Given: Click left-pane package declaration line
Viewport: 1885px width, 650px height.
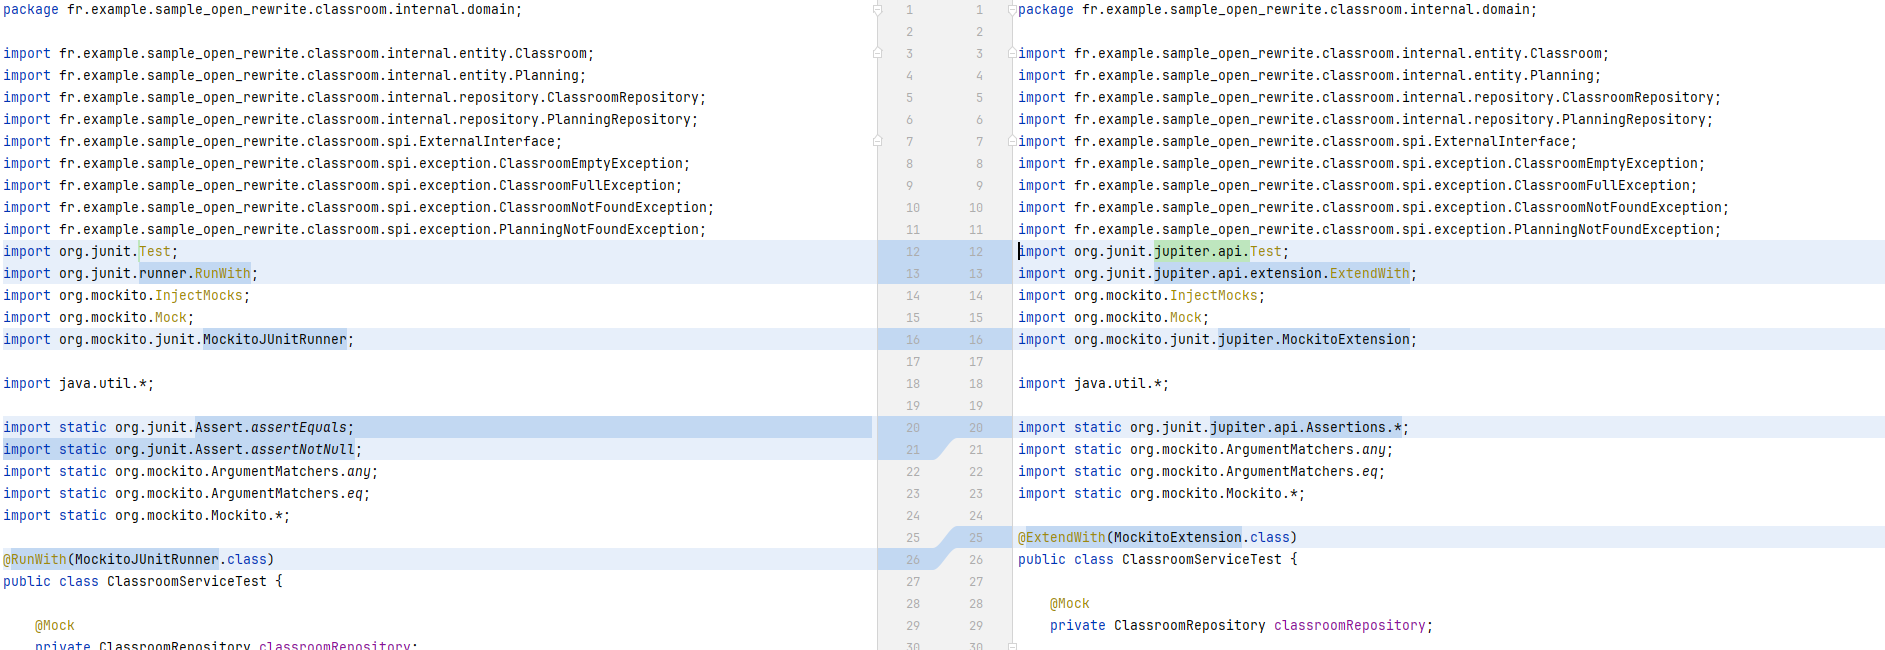Looking at the screenshot, I should tap(262, 10).
